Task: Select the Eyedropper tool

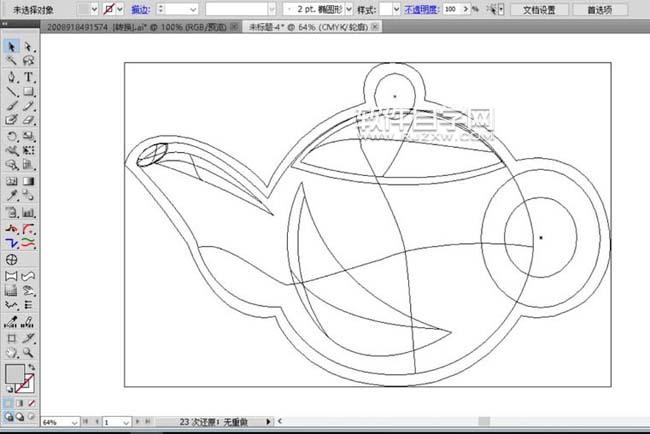Action: click(11, 195)
